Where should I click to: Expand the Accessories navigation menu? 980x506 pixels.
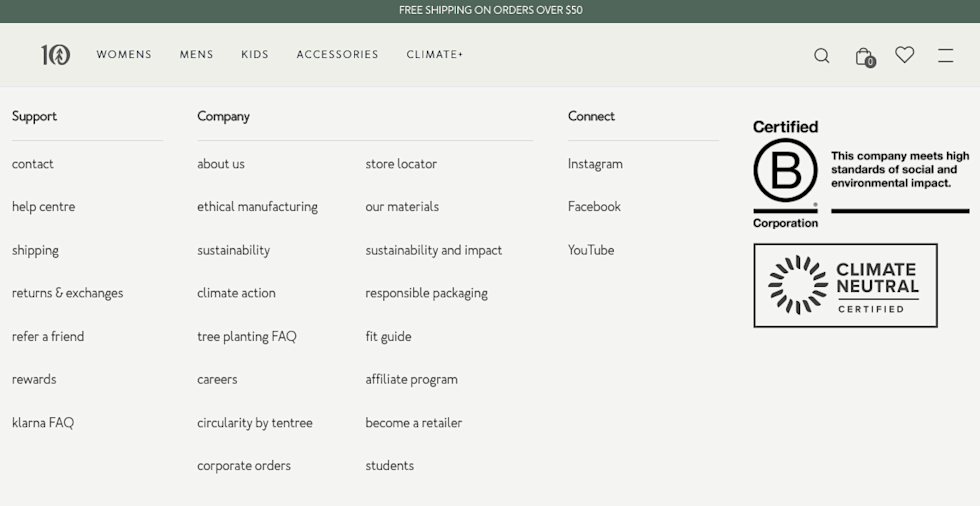click(x=337, y=55)
